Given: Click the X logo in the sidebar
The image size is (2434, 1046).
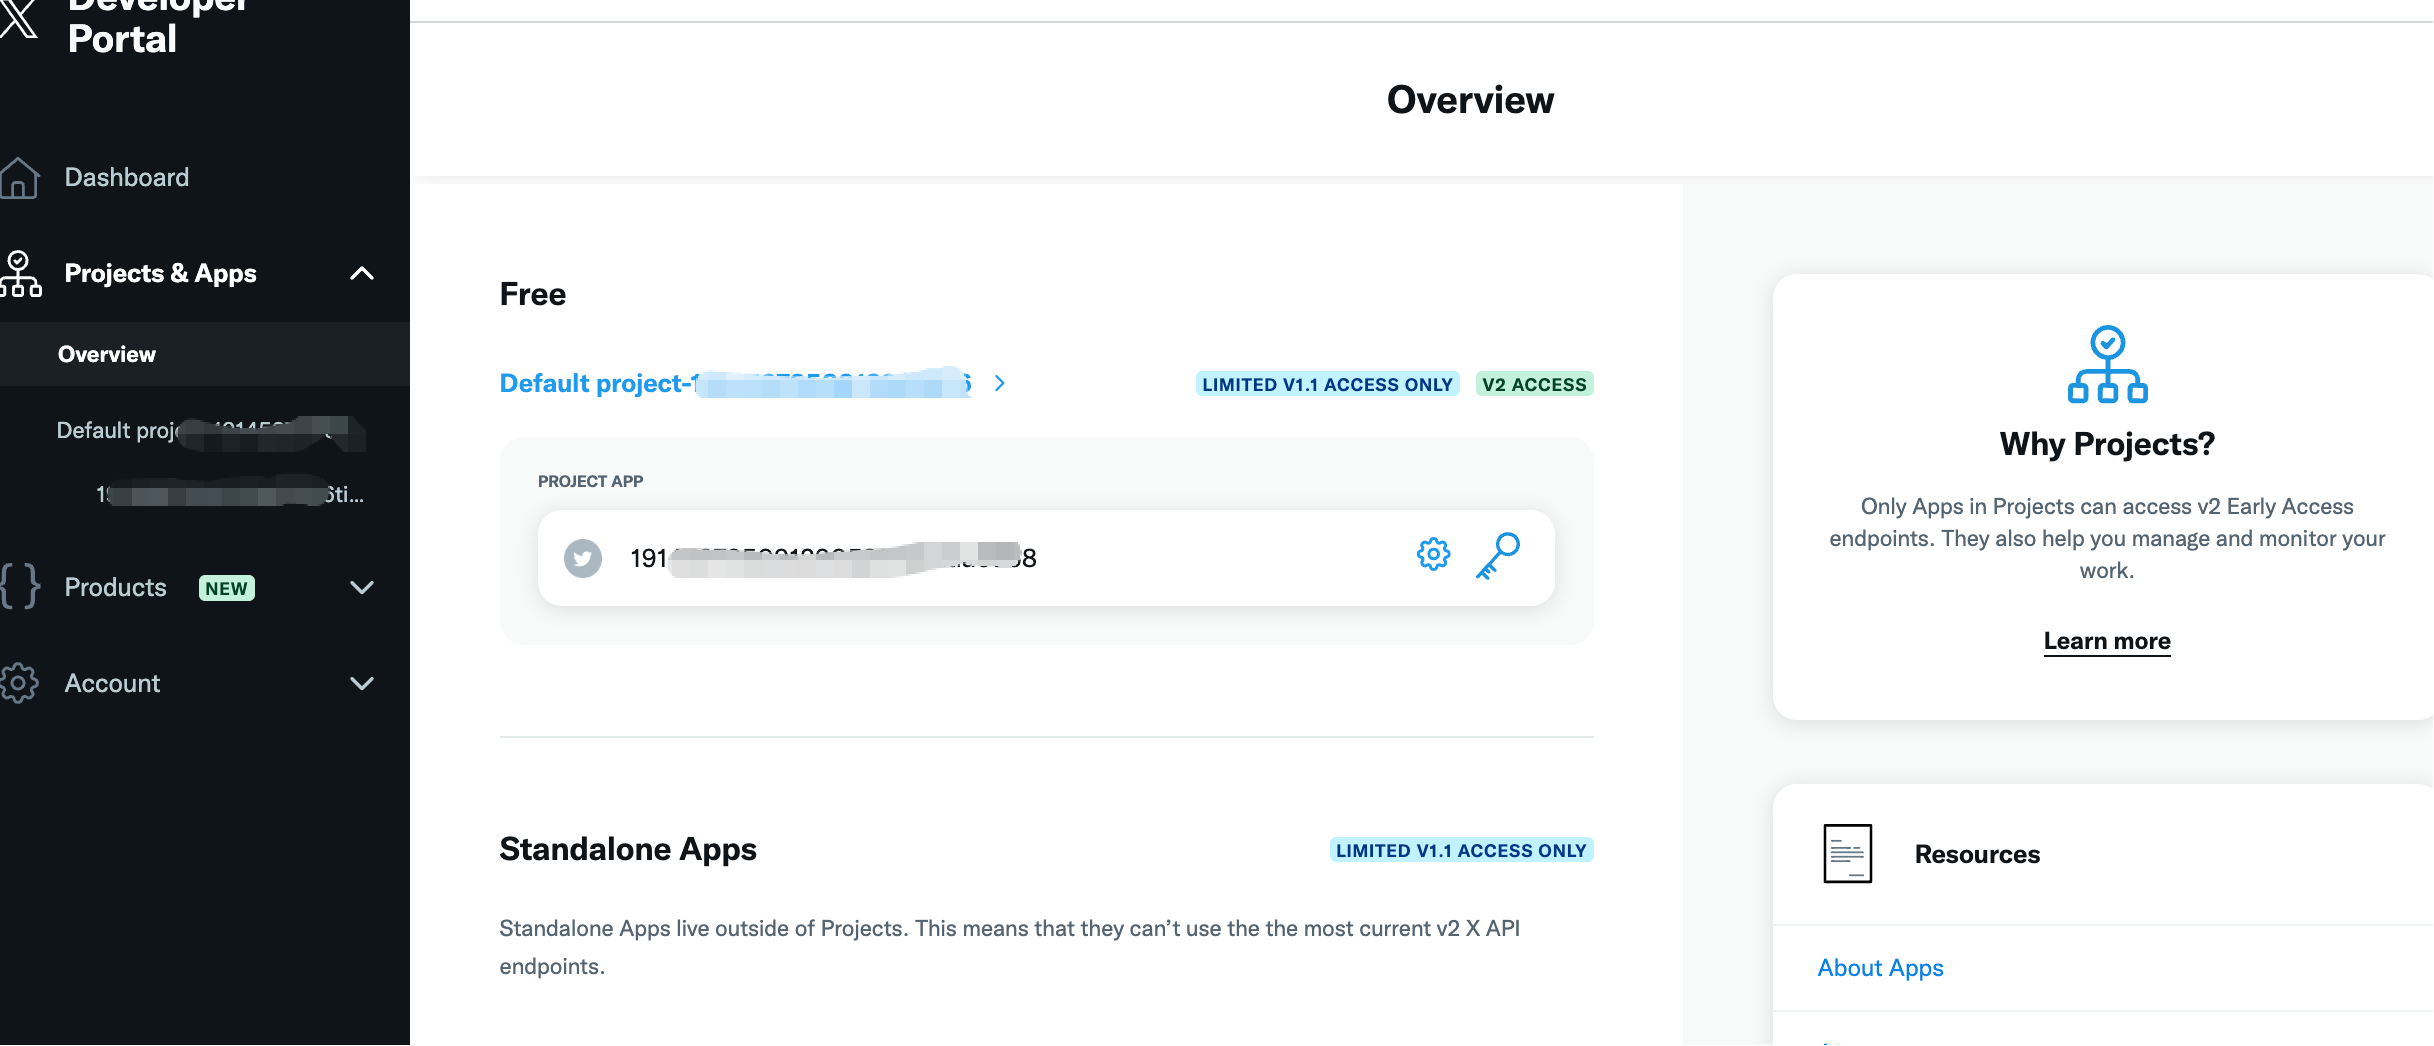Looking at the screenshot, I should tap(17, 19).
